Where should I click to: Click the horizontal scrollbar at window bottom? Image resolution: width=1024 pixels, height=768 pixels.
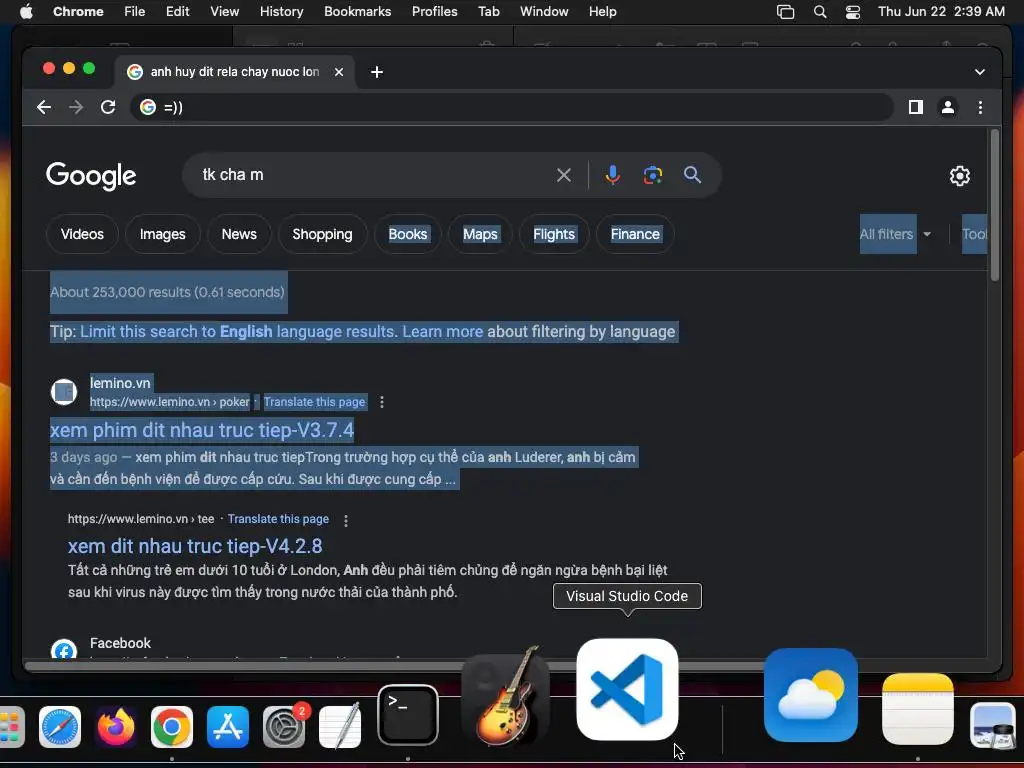pyautogui.click(x=392, y=666)
